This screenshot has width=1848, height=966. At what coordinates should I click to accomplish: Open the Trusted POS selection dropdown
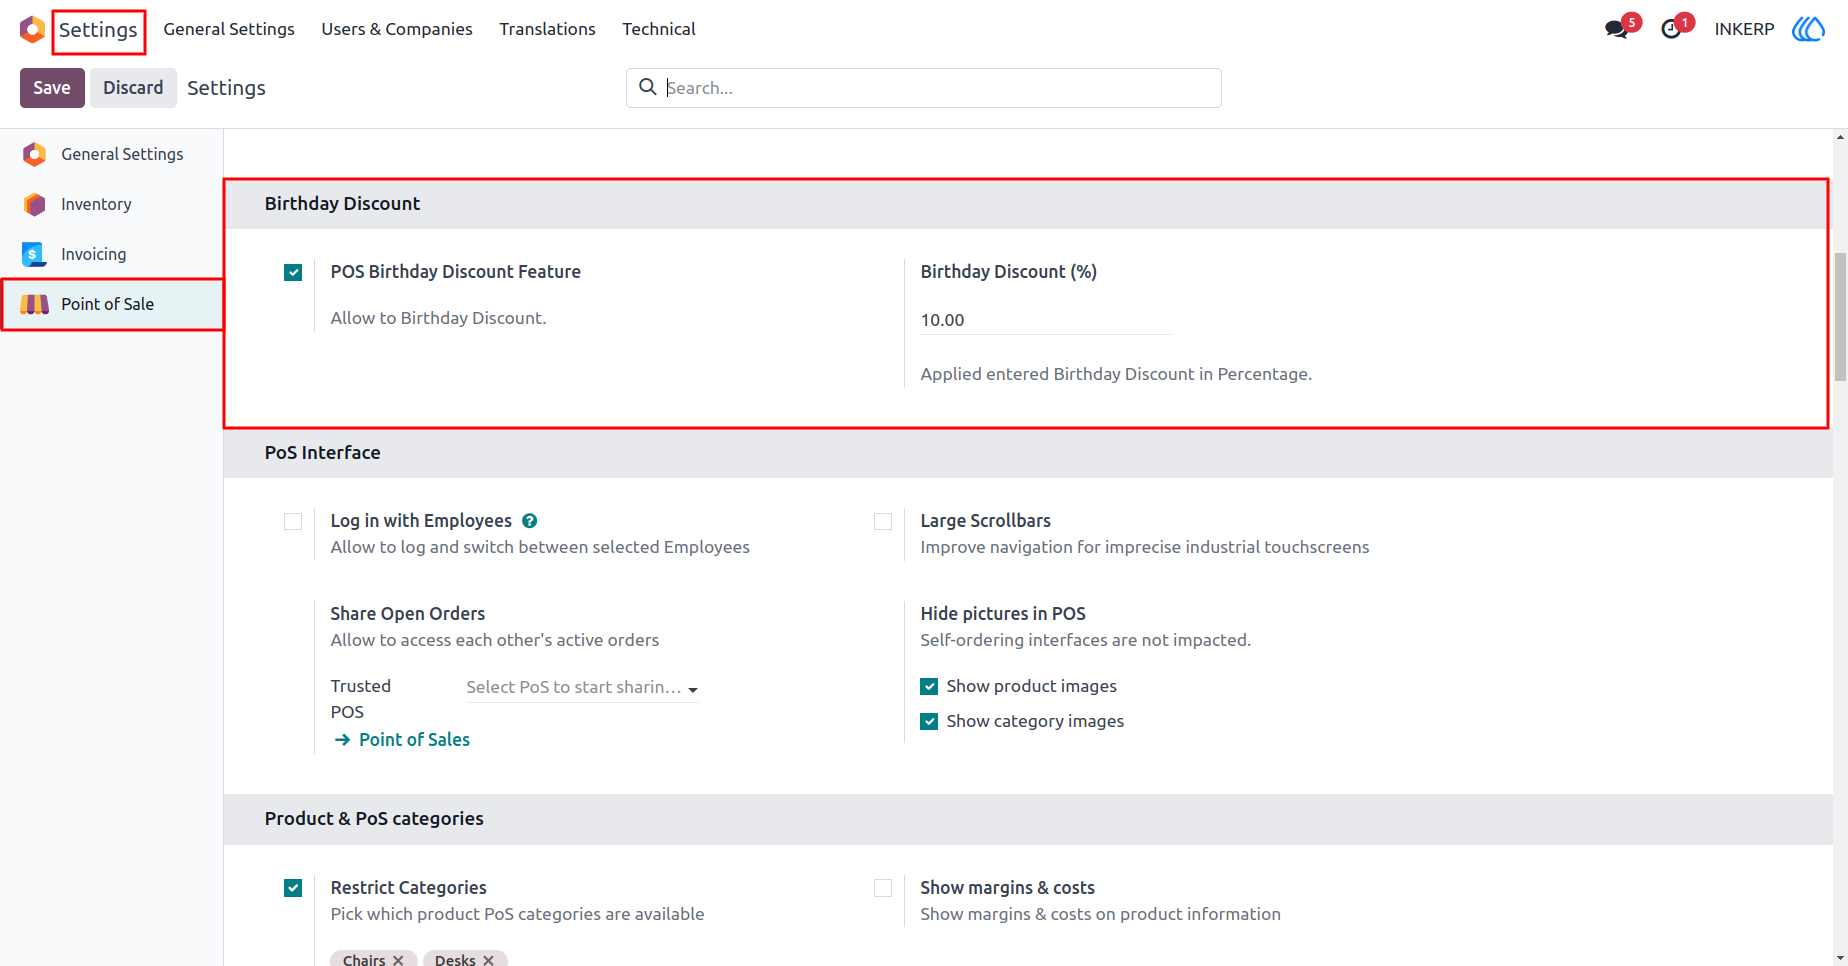582,687
